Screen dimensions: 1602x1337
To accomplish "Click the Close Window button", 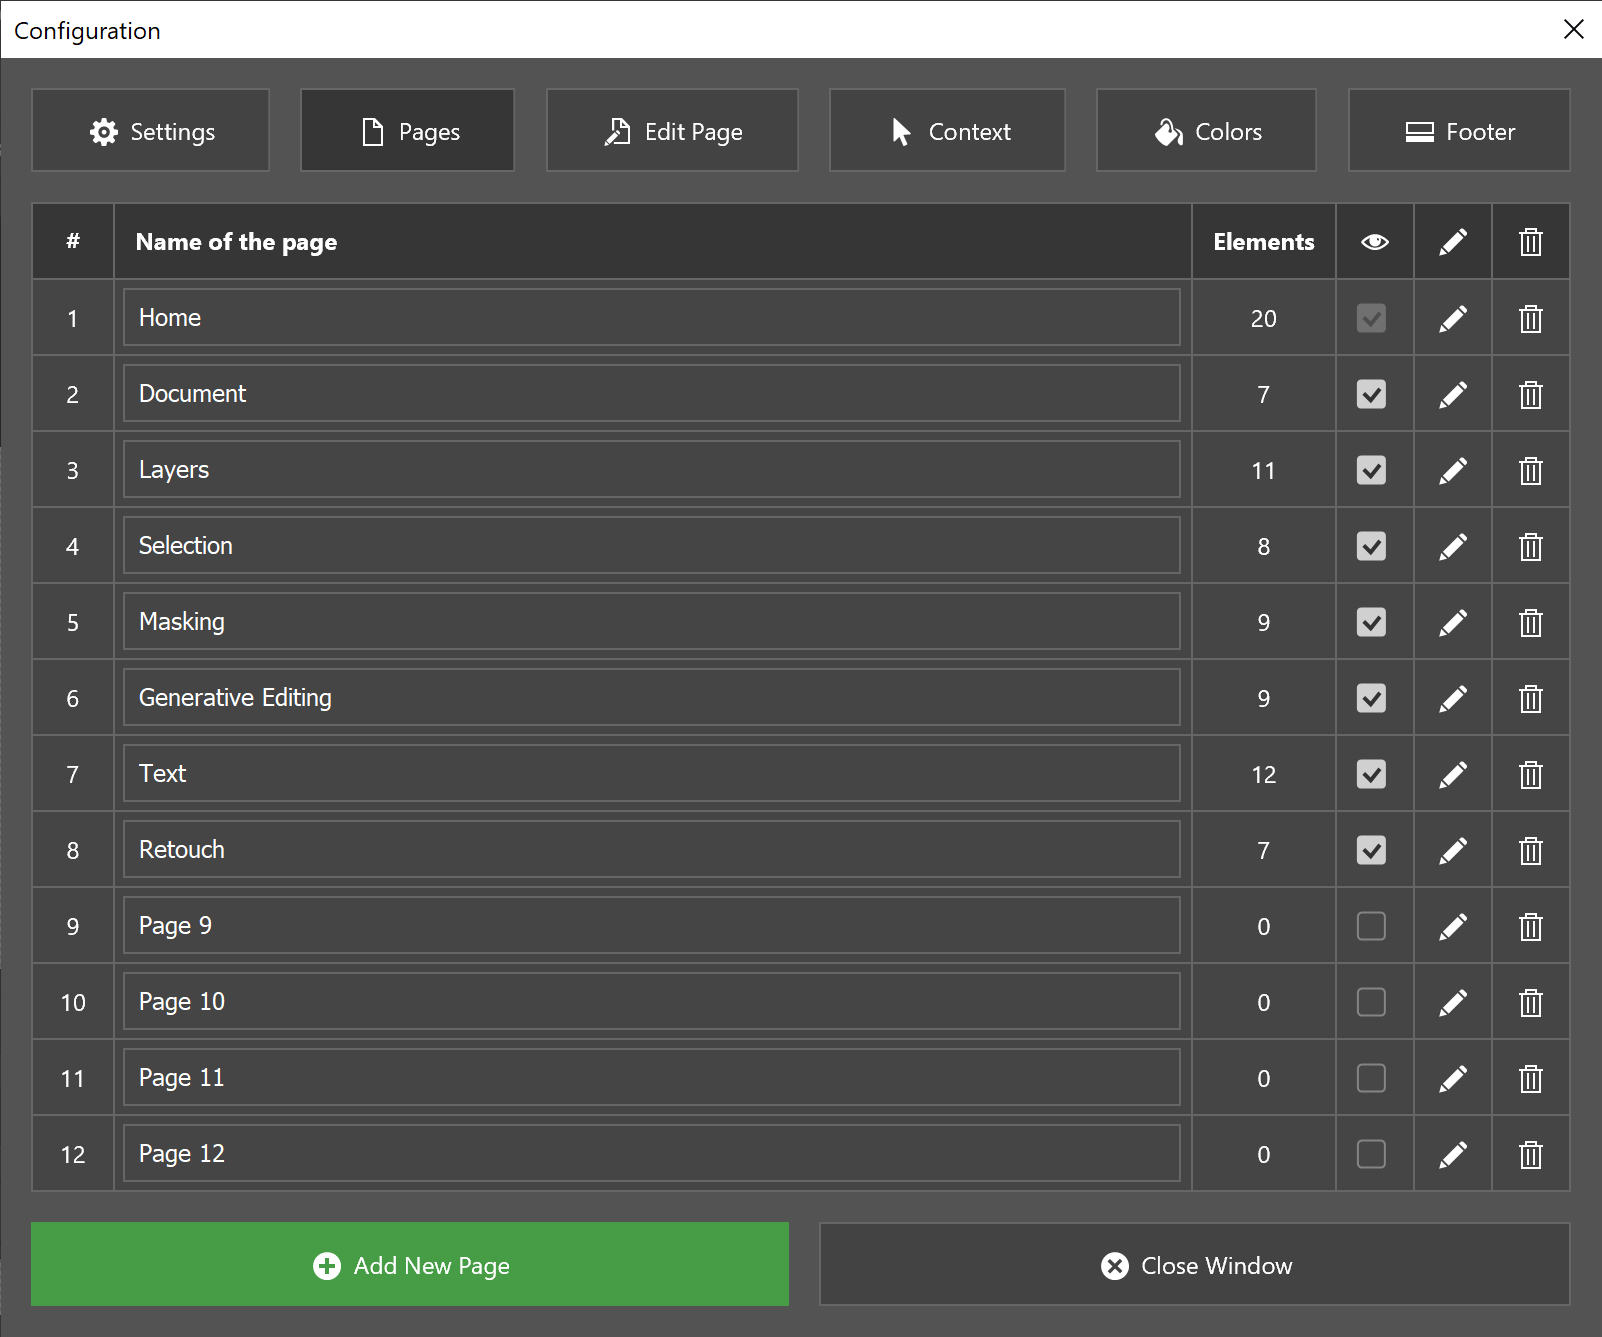I will [x=1195, y=1265].
